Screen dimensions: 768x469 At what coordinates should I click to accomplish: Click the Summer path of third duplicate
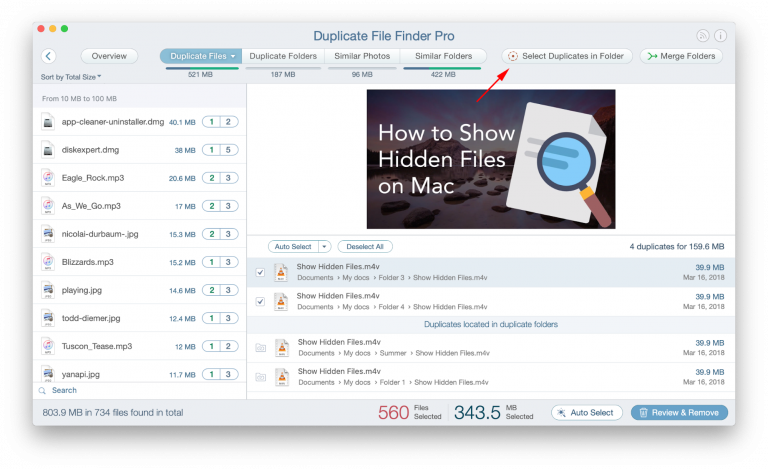(393, 353)
